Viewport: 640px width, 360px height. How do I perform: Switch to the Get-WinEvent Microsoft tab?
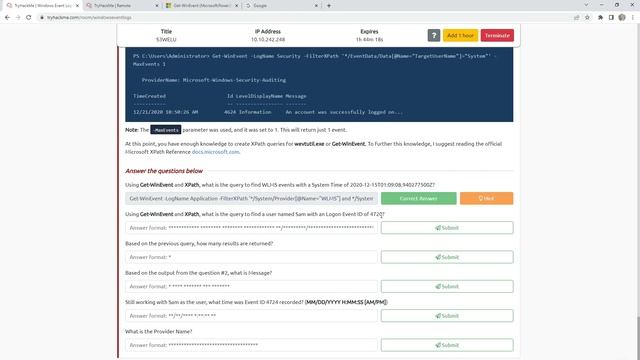coord(201,6)
